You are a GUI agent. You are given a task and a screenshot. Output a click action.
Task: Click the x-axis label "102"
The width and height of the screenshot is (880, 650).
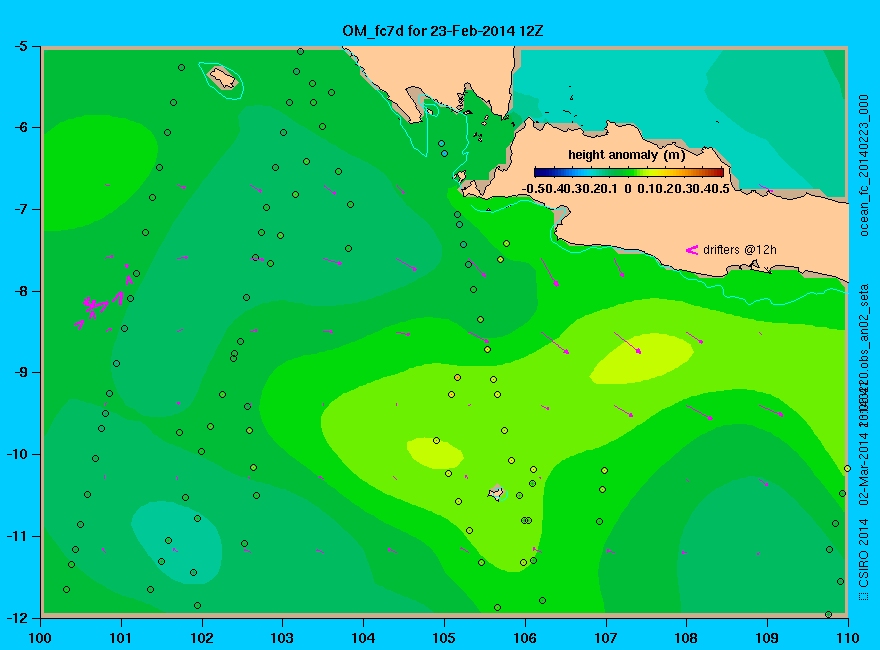(x=202, y=638)
